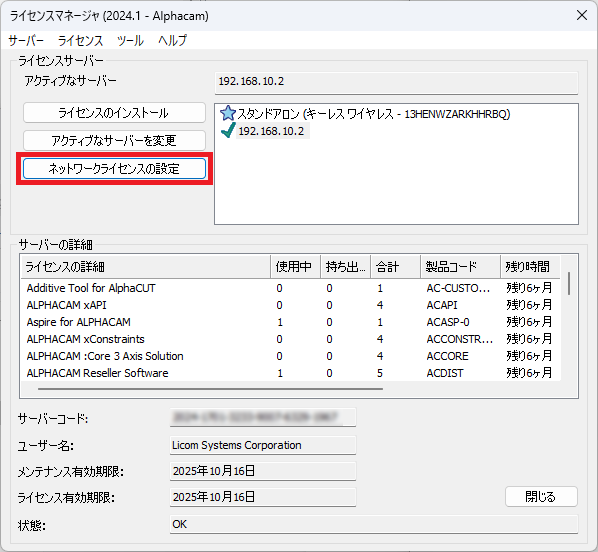Select the スタンドアロン keyless server entry
Viewport: 598px width, 552px height.
pyautogui.click(x=374, y=114)
